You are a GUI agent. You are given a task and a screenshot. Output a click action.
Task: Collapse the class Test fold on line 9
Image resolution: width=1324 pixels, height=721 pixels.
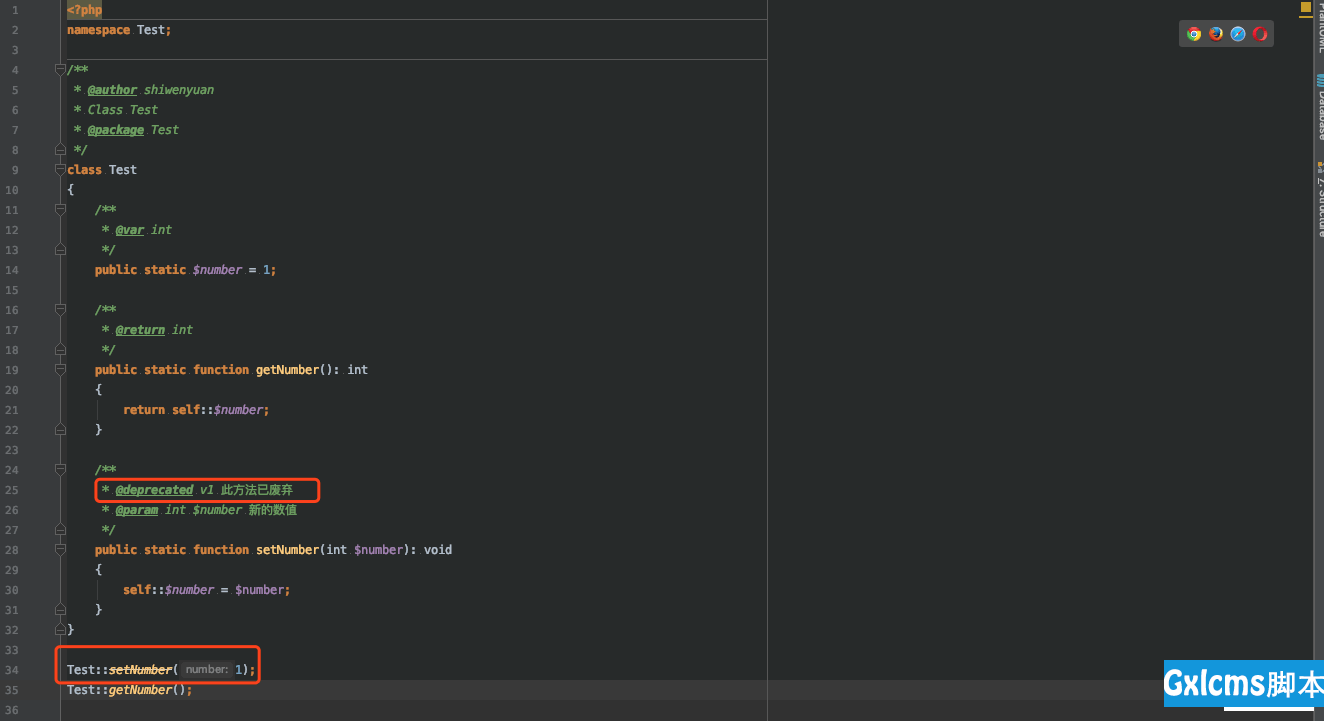[x=60, y=170]
